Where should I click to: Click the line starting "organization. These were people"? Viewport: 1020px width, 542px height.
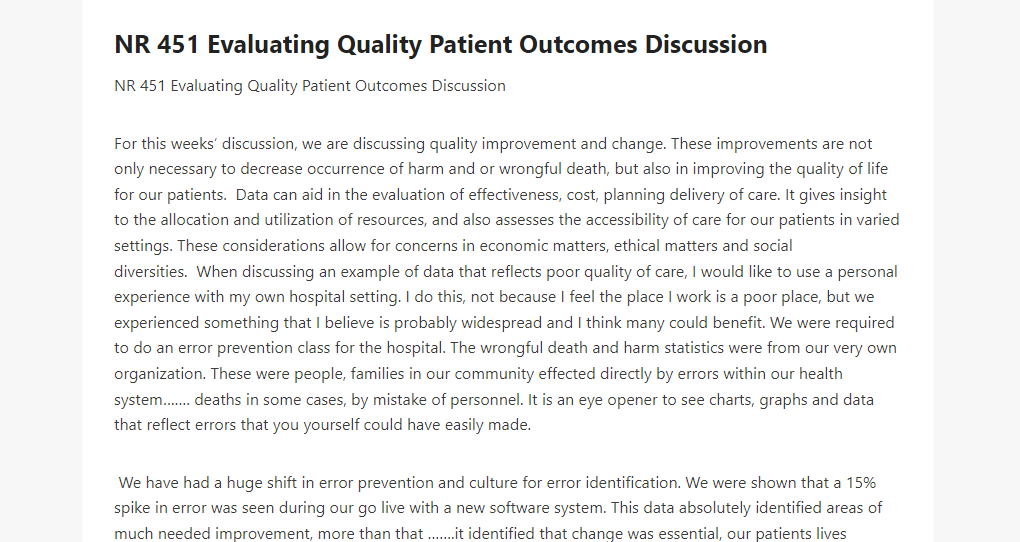478,374
